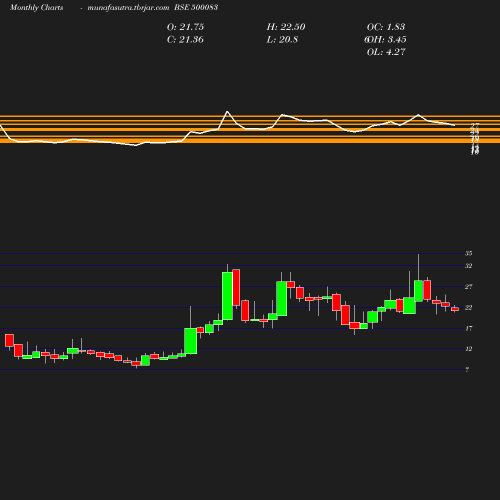
Task: Click the low value "L: 20.8"
Action: click(x=282, y=40)
